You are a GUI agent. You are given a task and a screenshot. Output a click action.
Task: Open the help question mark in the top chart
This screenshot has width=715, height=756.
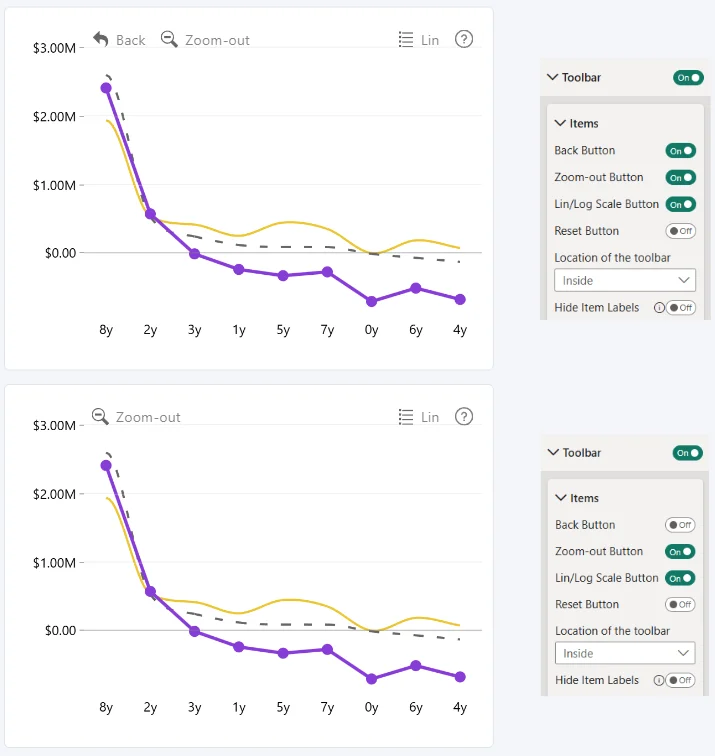tap(464, 39)
